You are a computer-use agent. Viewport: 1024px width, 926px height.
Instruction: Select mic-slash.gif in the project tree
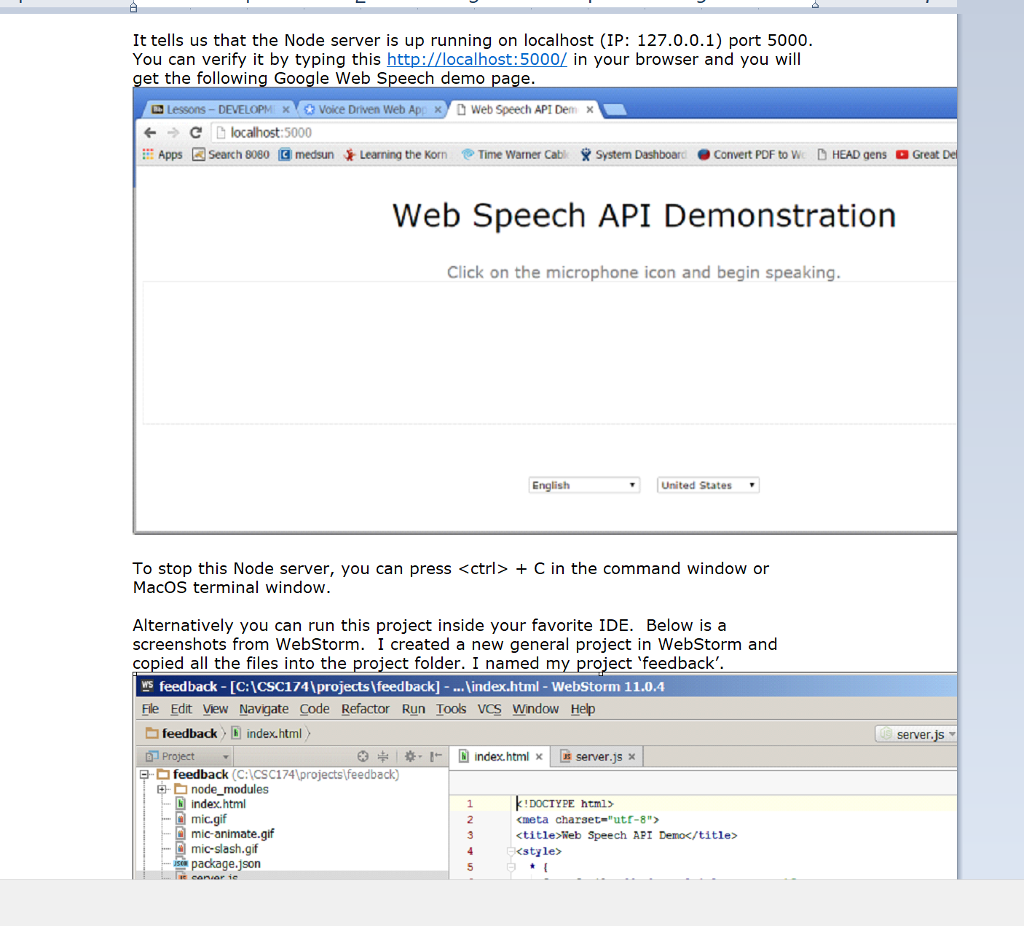click(x=217, y=850)
